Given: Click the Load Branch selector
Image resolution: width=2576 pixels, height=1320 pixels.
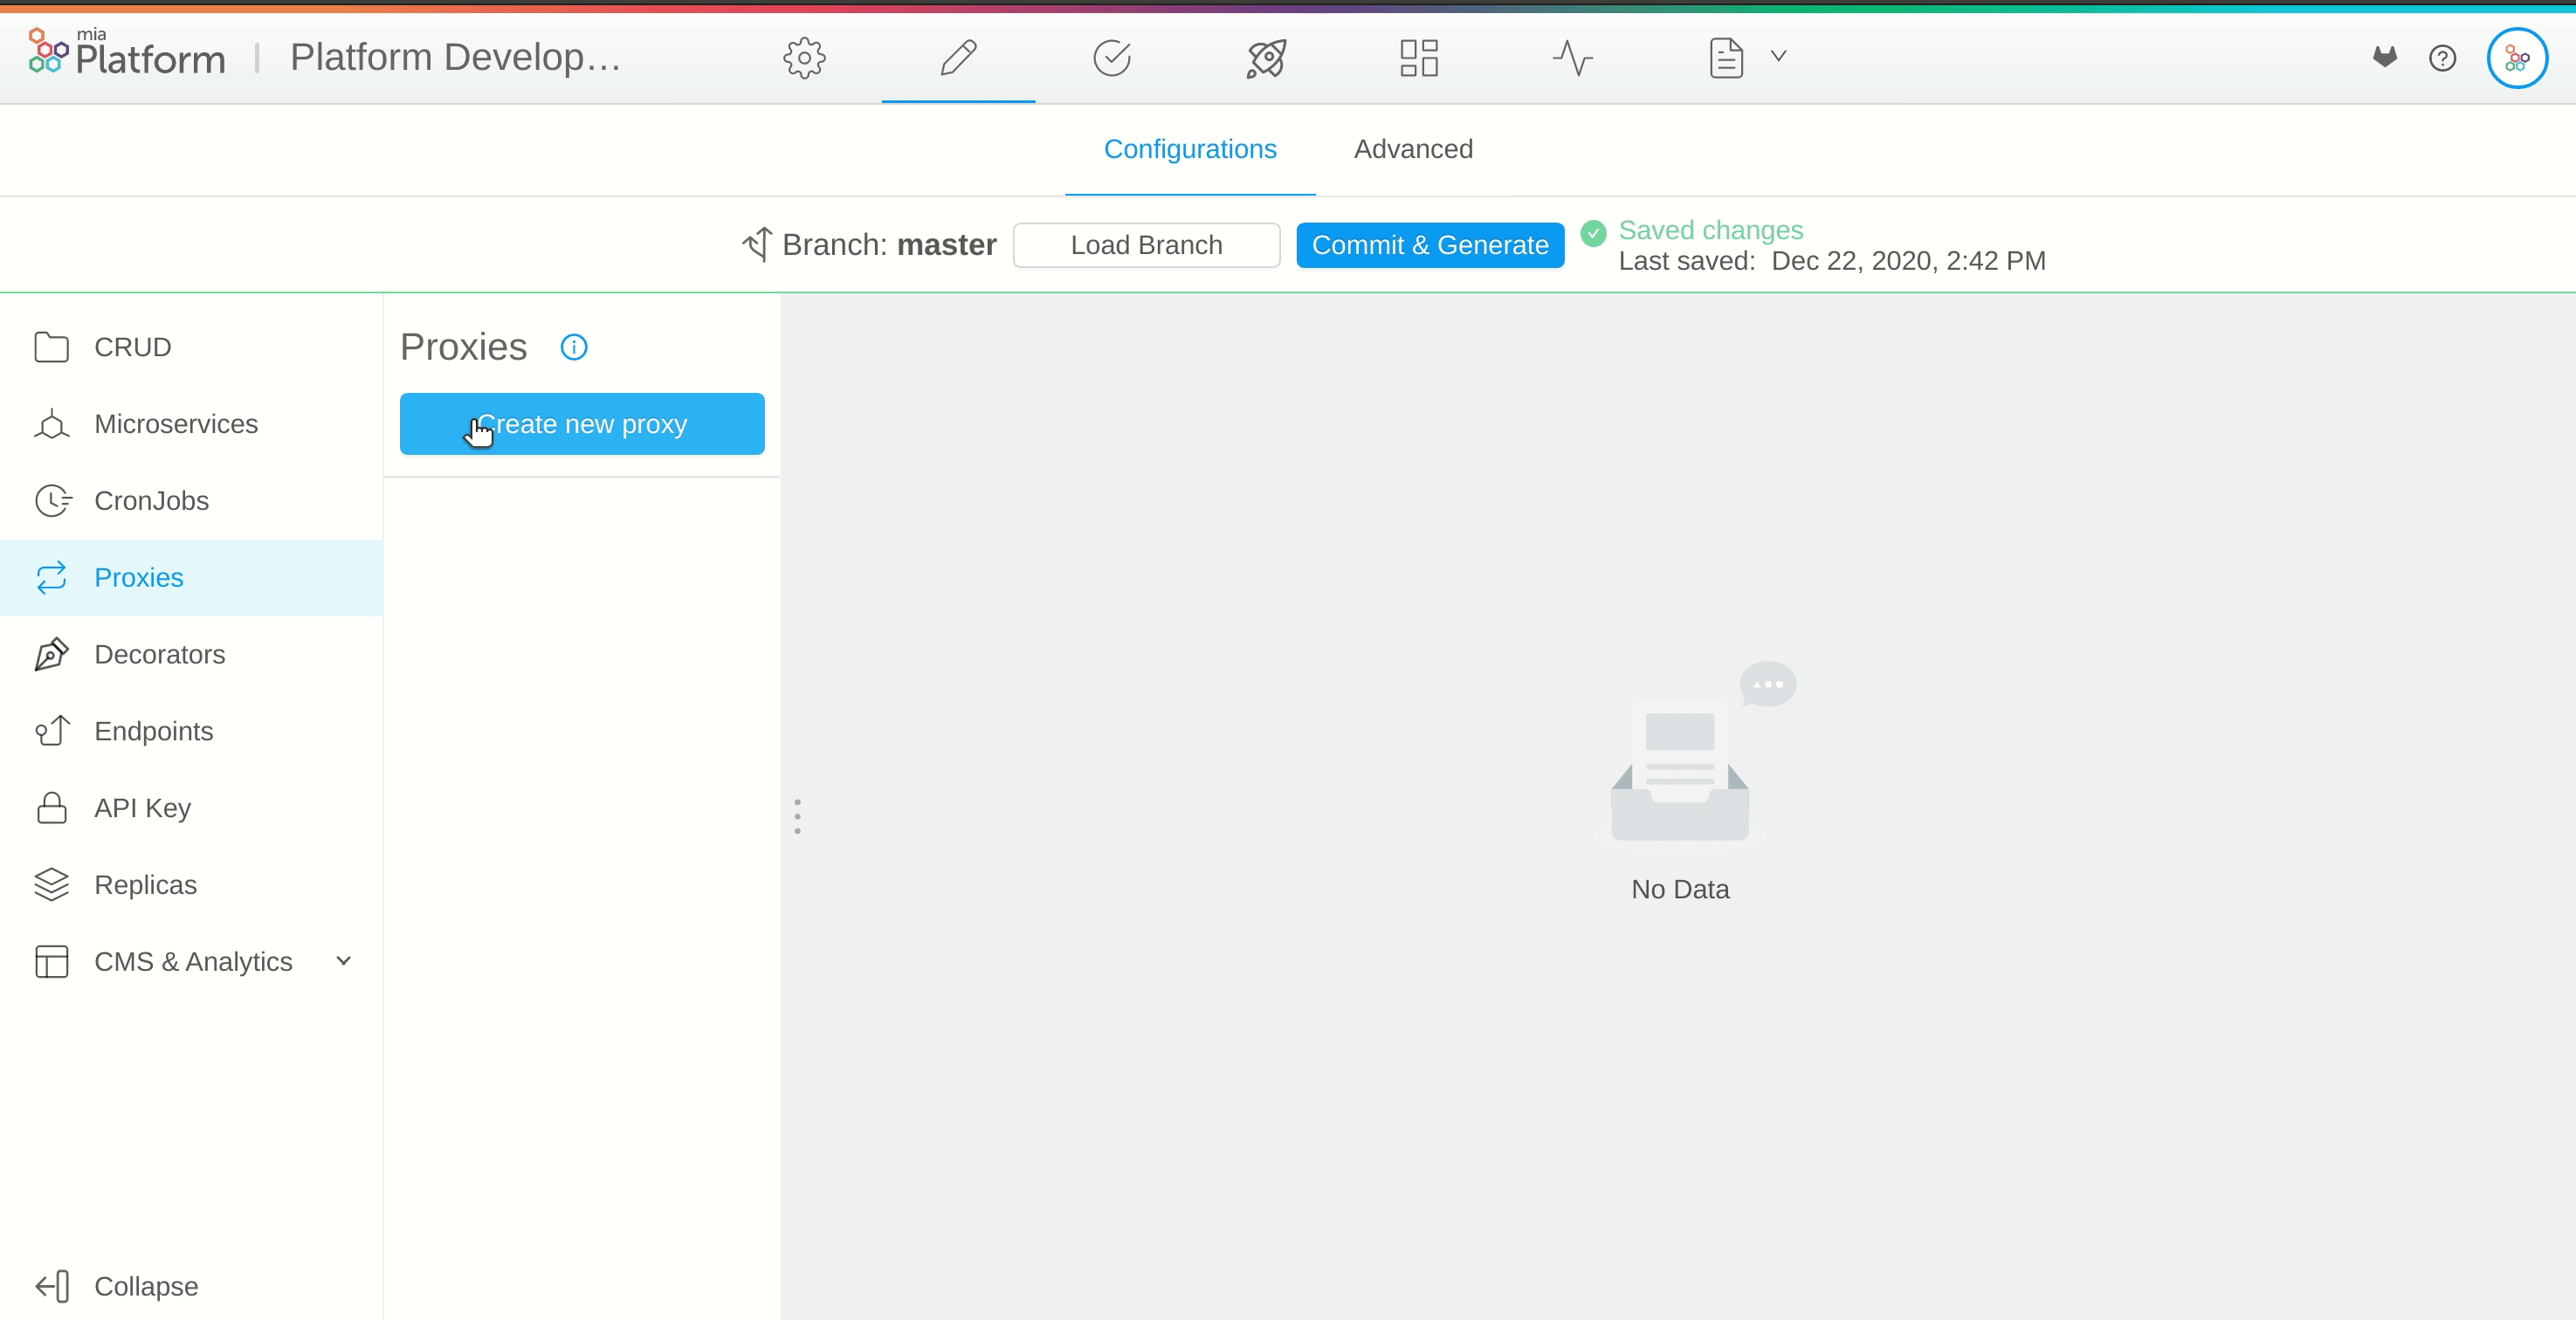Looking at the screenshot, I should 1146,245.
